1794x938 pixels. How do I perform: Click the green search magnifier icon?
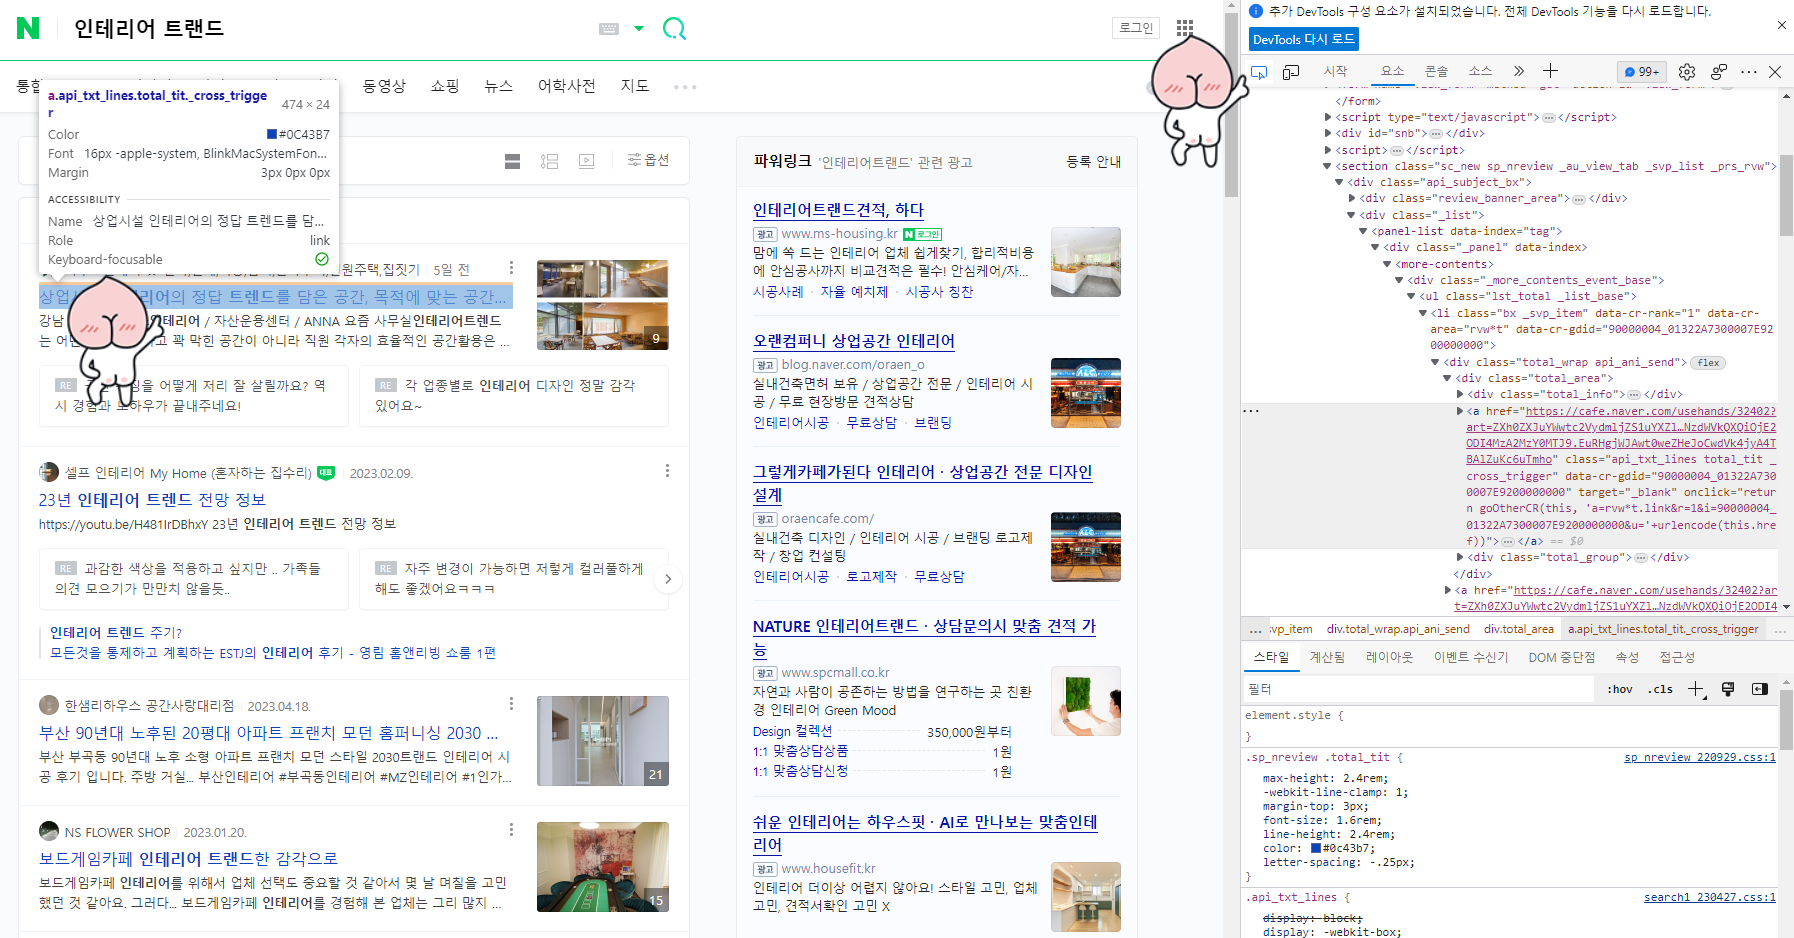point(675,29)
